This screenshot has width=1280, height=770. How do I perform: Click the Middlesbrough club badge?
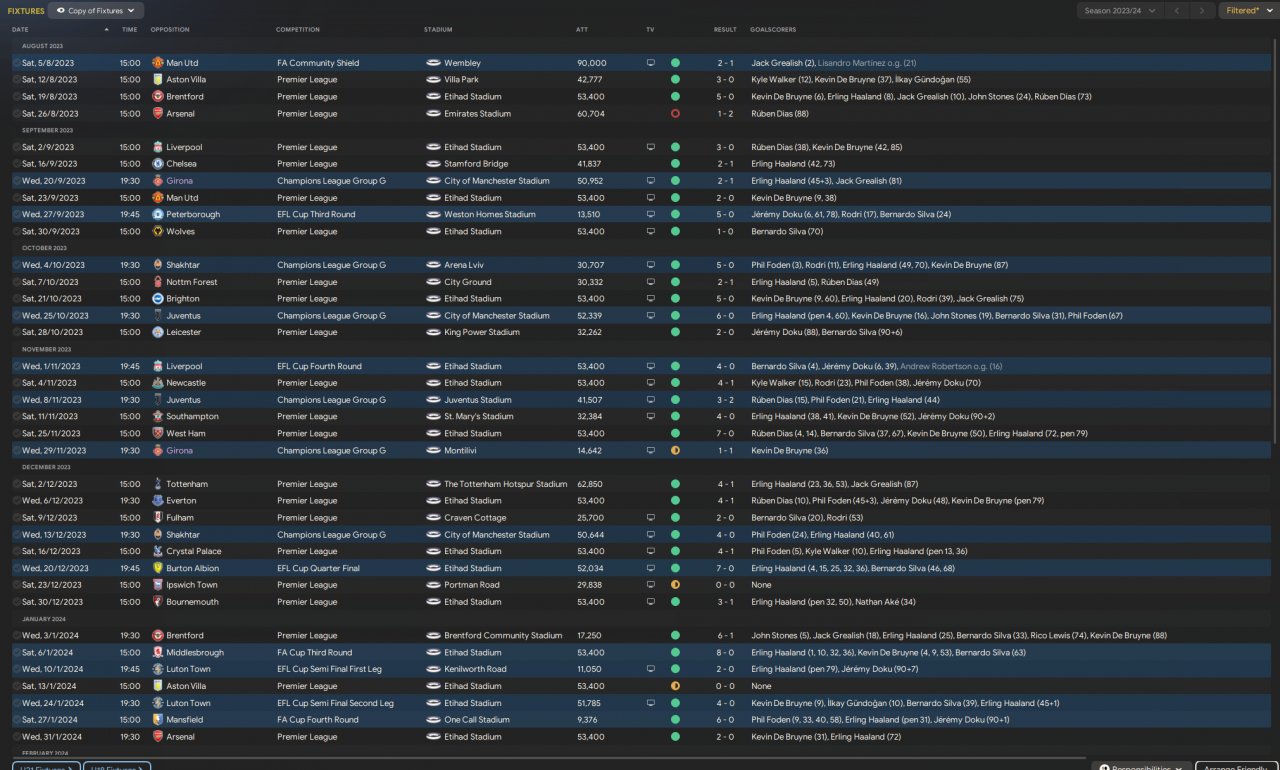pyautogui.click(x=158, y=652)
